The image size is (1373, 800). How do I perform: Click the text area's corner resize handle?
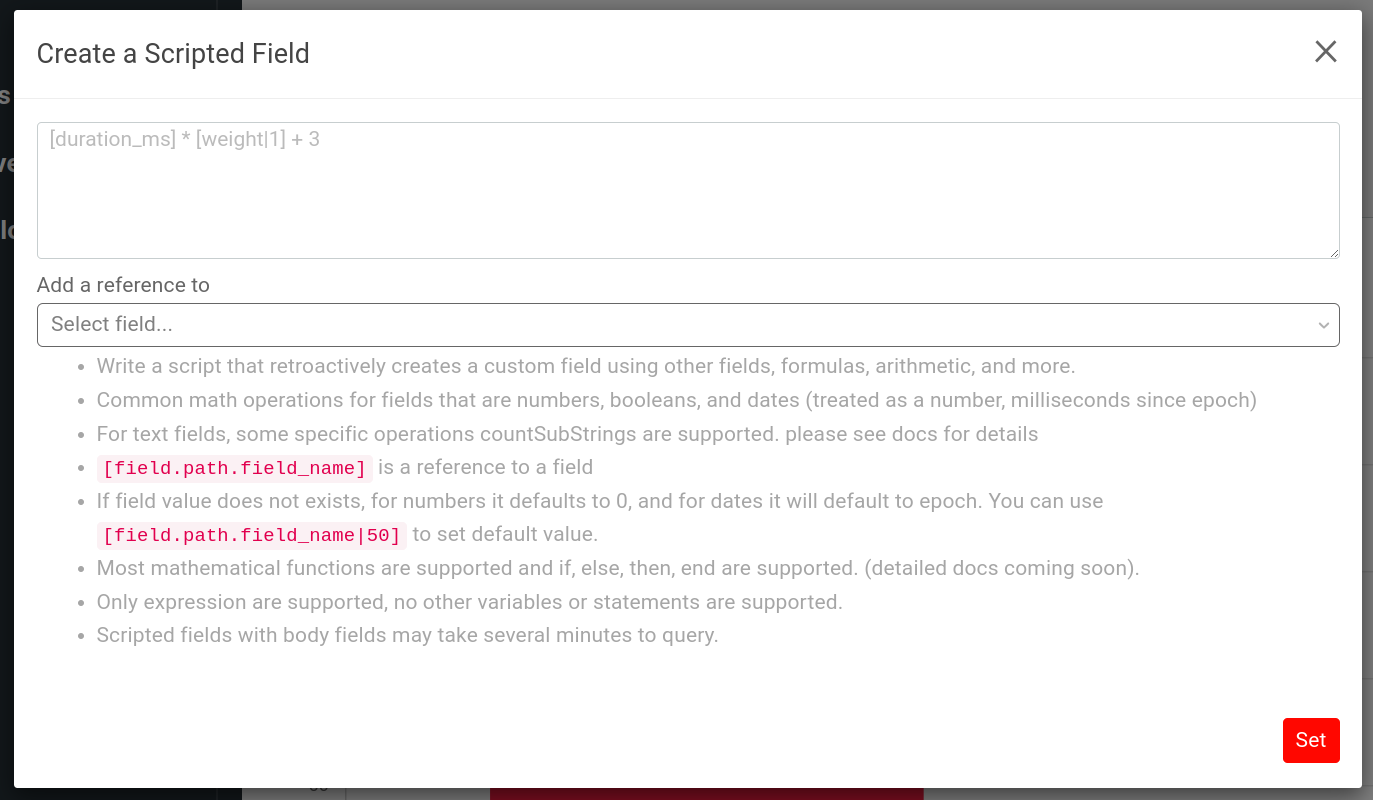(x=1334, y=253)
